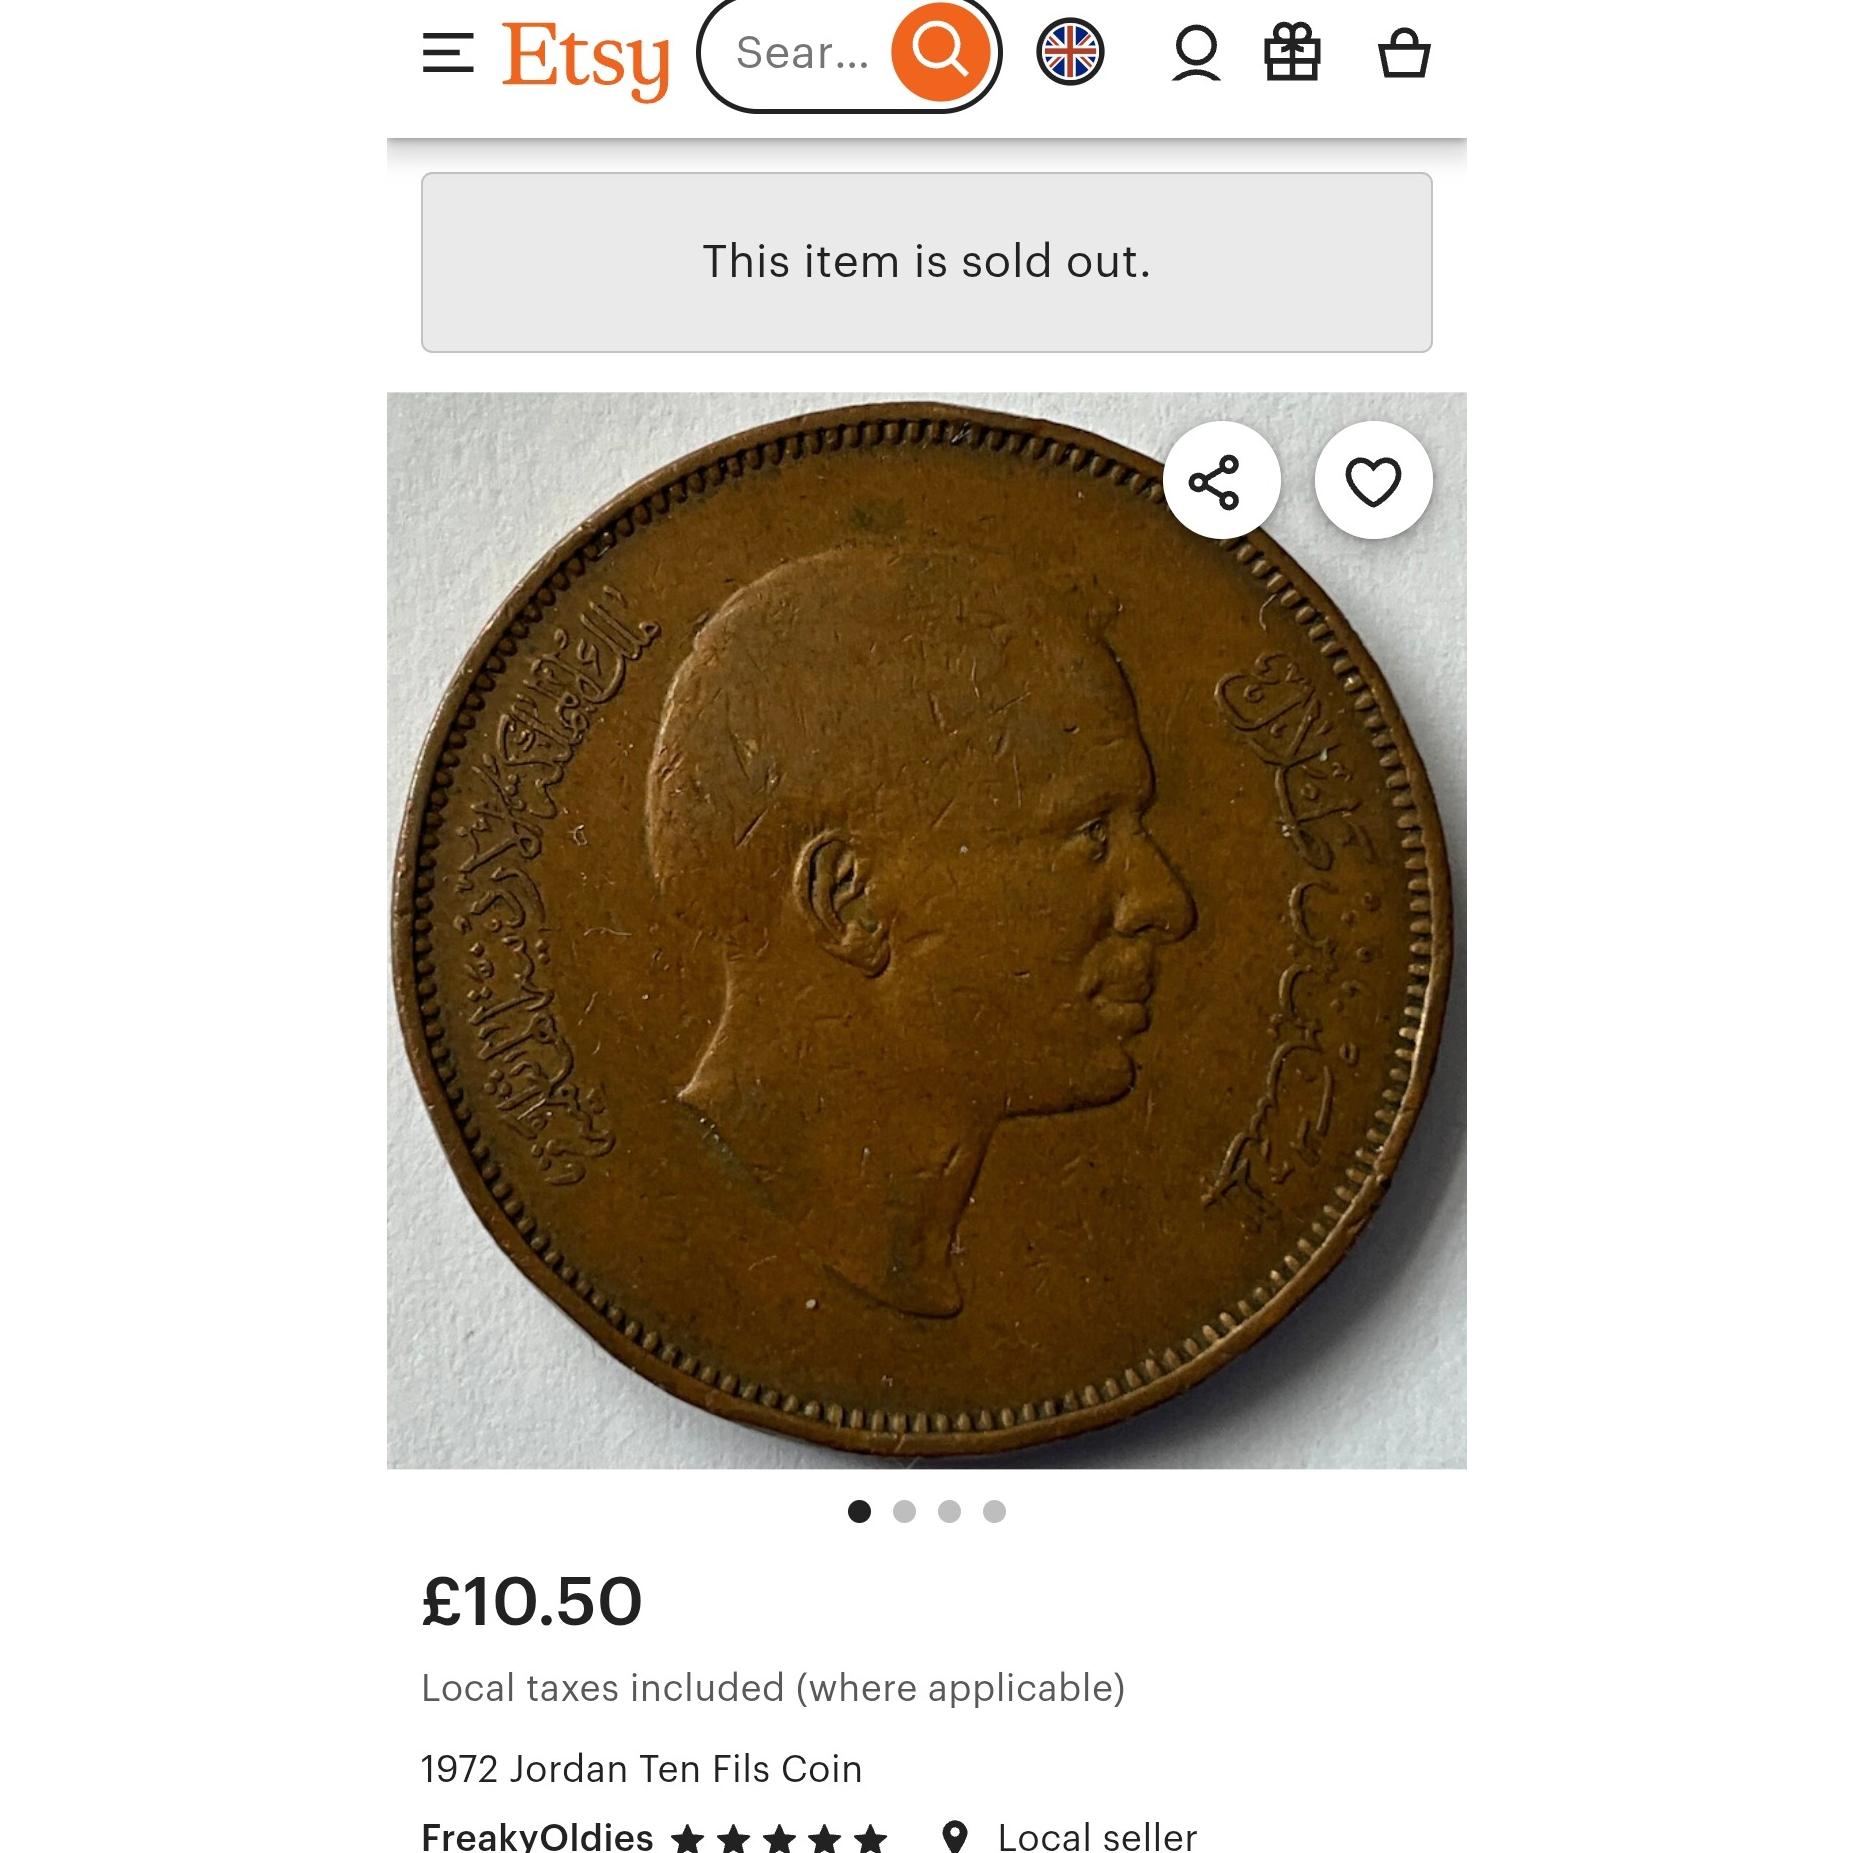Viewport: 1853px width, 1853px height.
Task: Click the sold out notice banner
Action: pos(926,262)
